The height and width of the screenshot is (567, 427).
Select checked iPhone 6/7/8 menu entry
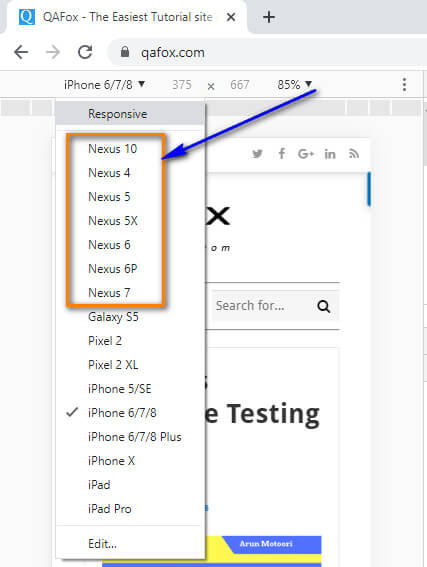point(130,413)
